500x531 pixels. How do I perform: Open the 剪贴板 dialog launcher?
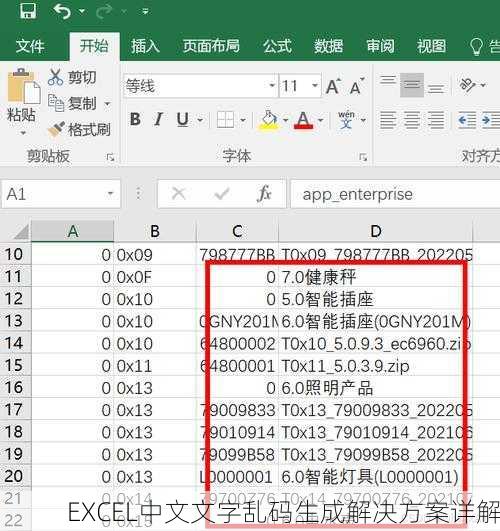110,157
